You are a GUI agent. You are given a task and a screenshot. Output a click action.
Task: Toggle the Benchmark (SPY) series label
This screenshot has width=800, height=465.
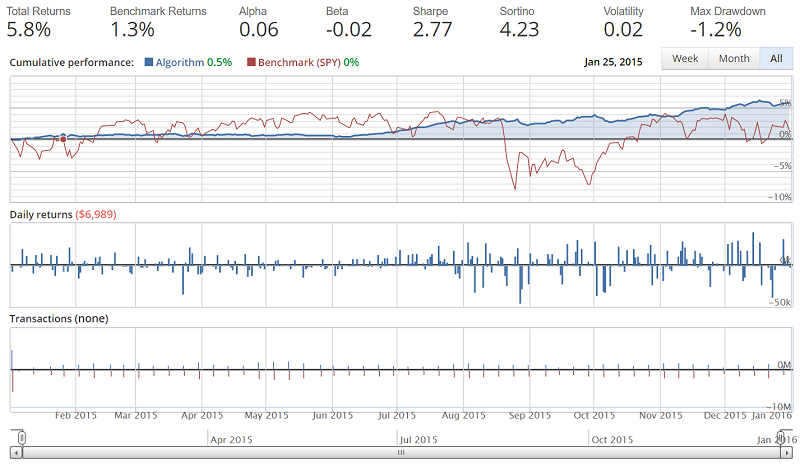pos(299,62)
